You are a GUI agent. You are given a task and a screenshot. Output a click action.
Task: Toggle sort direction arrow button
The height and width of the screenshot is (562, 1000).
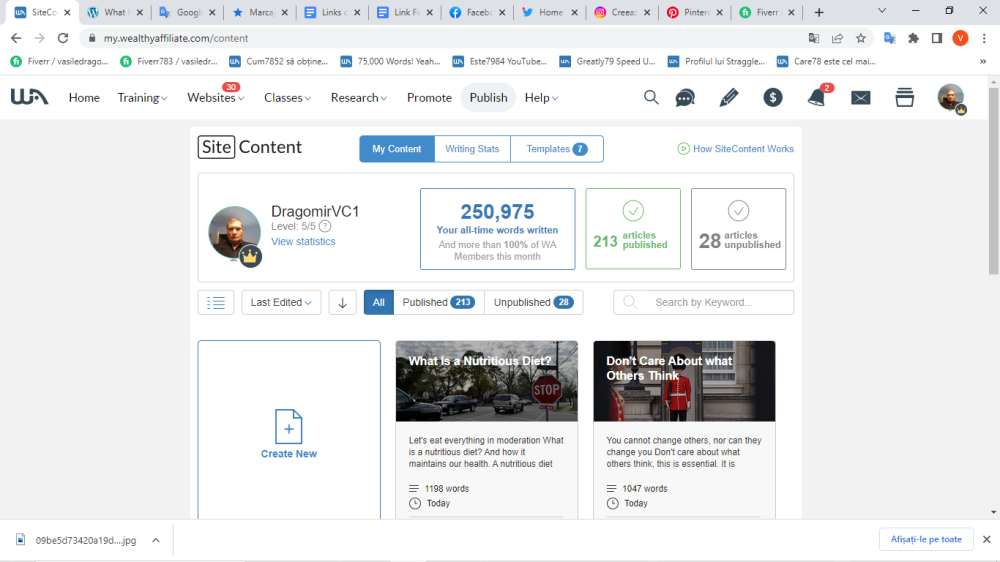(x=342, y=302)
